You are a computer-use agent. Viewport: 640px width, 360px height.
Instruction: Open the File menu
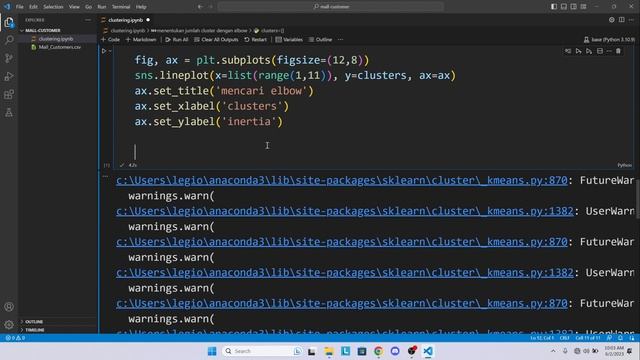(x=20, y=7)
